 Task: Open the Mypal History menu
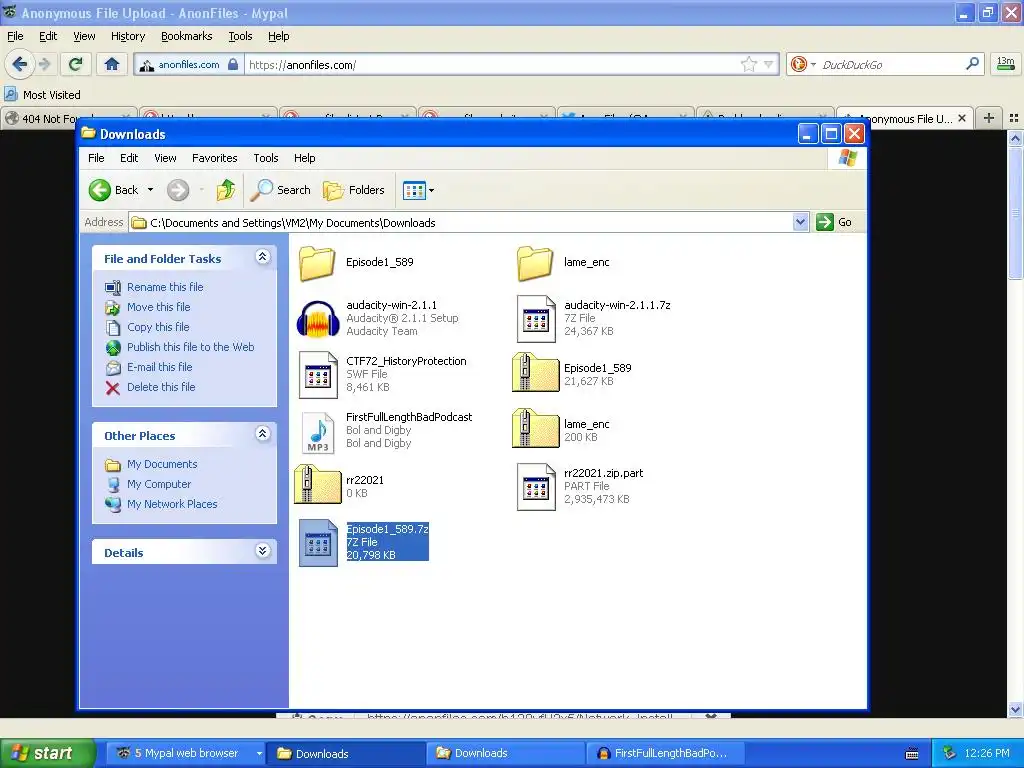[127, 37]
